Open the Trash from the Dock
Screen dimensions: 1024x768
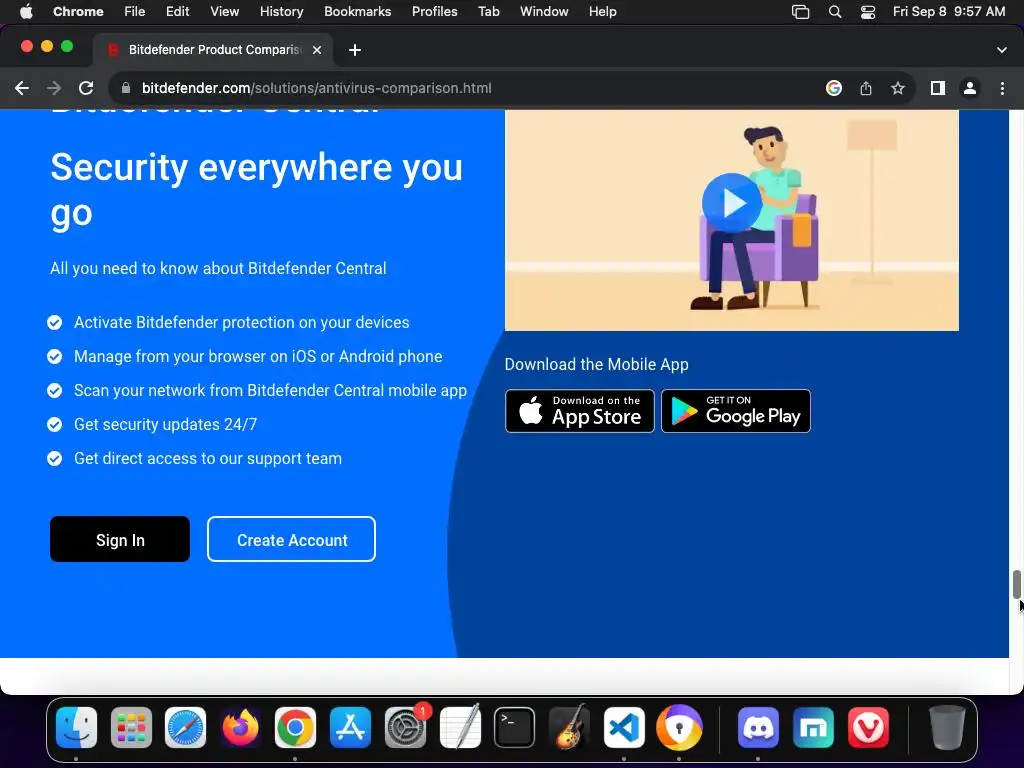tap(947, 727)
